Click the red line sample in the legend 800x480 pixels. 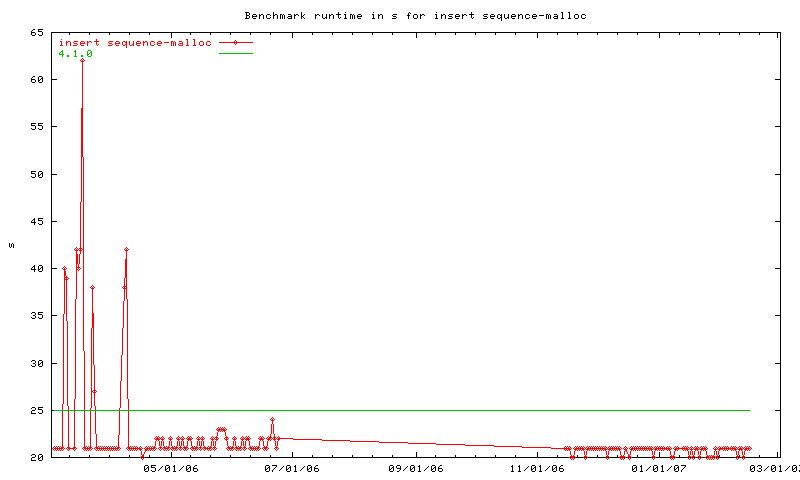(x=236, y=43)
